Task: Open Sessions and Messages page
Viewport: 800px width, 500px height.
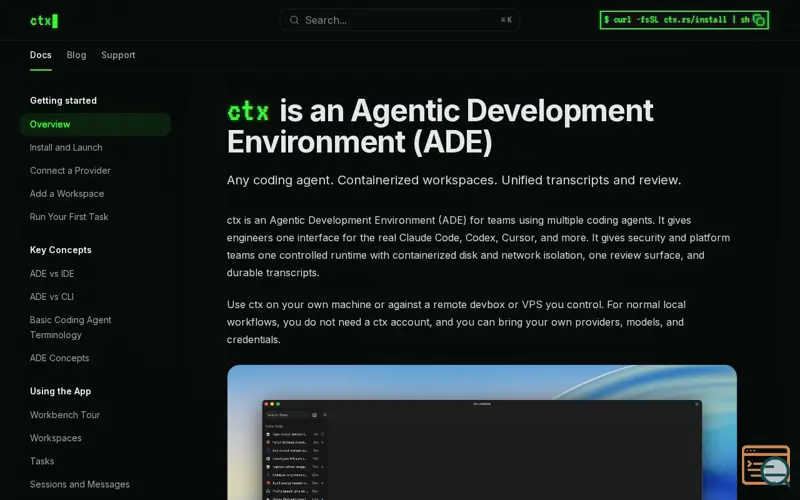Action: point(80,485)
